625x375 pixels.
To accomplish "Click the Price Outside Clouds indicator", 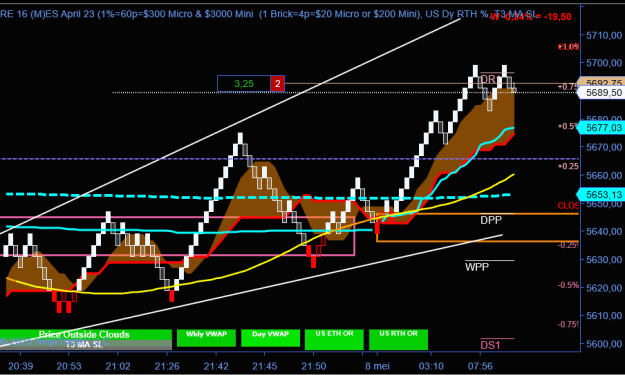I will (86, 334).
